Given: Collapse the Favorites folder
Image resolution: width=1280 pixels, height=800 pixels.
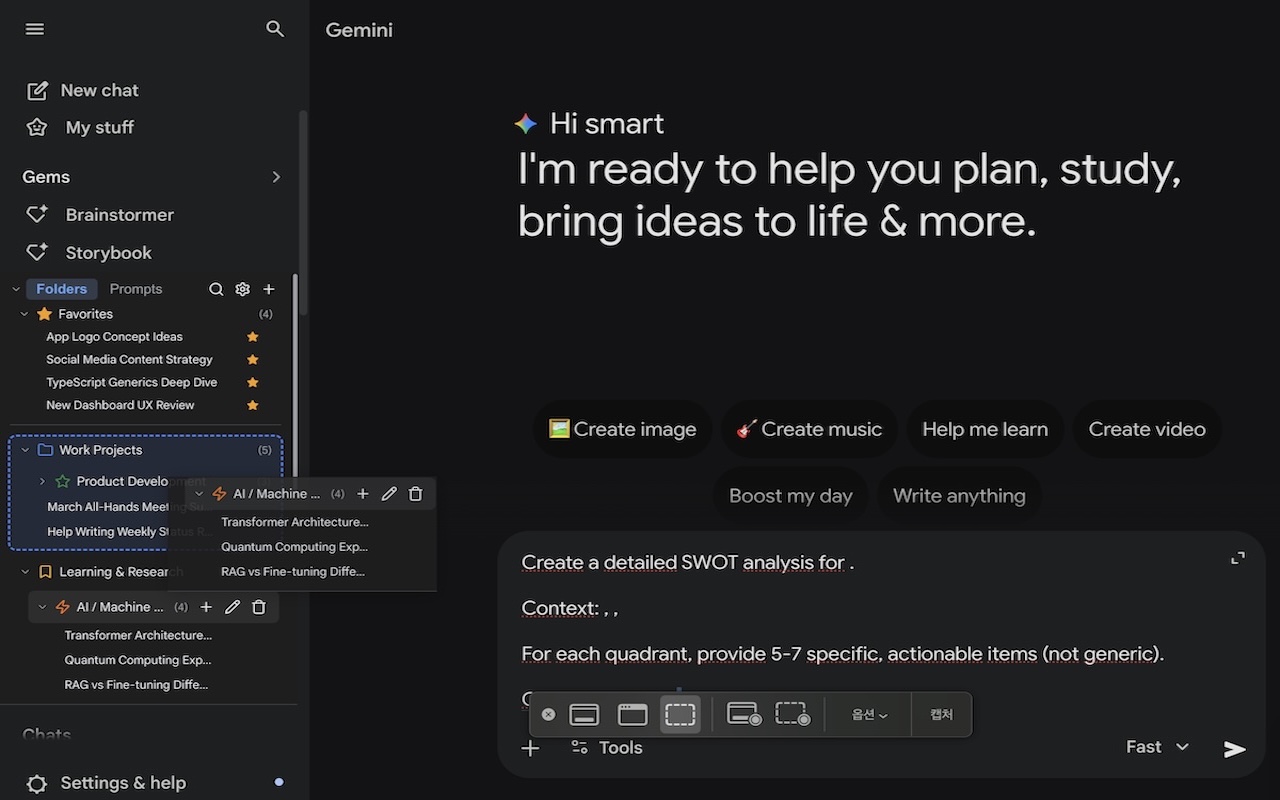Looking at the screenshot, I should pyautogui.click(x=25, y=314).
